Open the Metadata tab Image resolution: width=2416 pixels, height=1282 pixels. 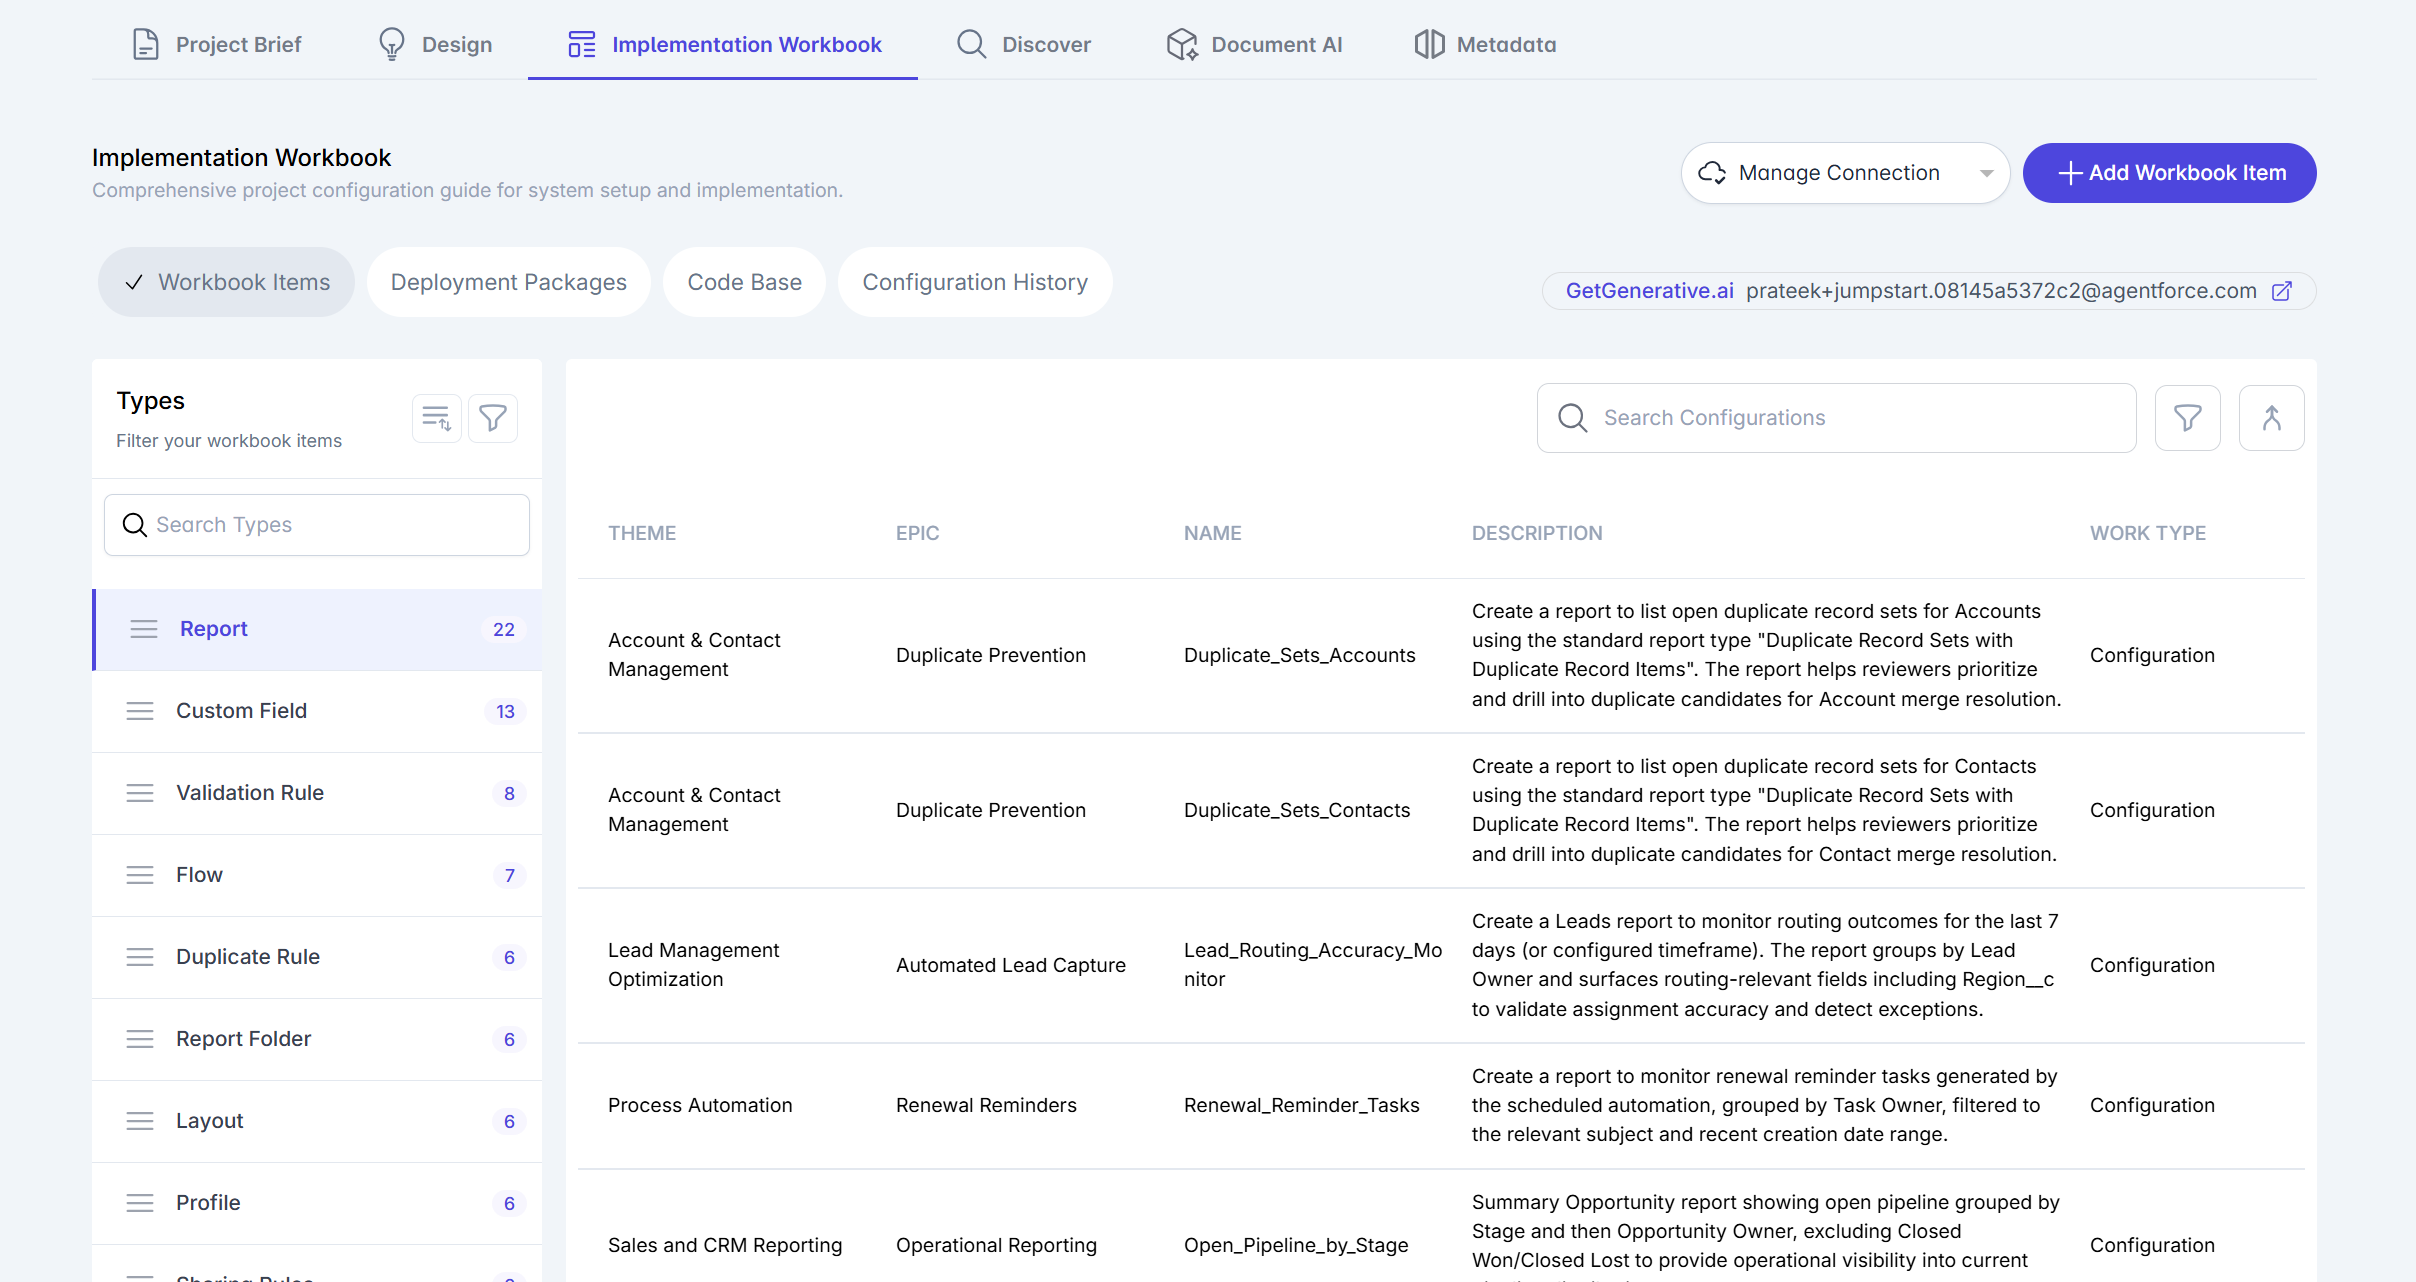point(1485,44)
